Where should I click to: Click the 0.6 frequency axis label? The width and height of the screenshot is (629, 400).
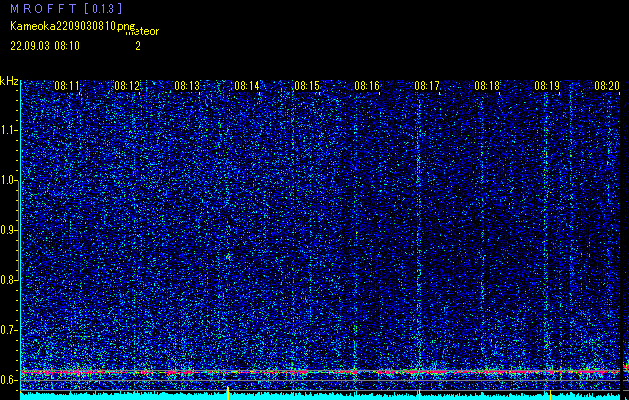pos(8,380)
